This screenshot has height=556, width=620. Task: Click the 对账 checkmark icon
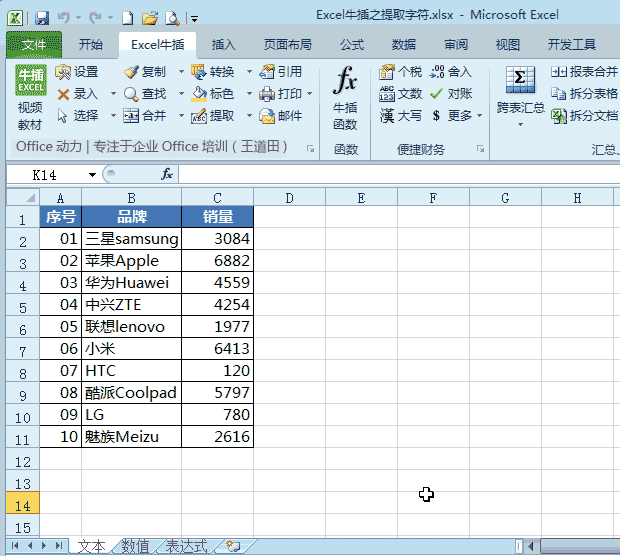click(437, 93)
